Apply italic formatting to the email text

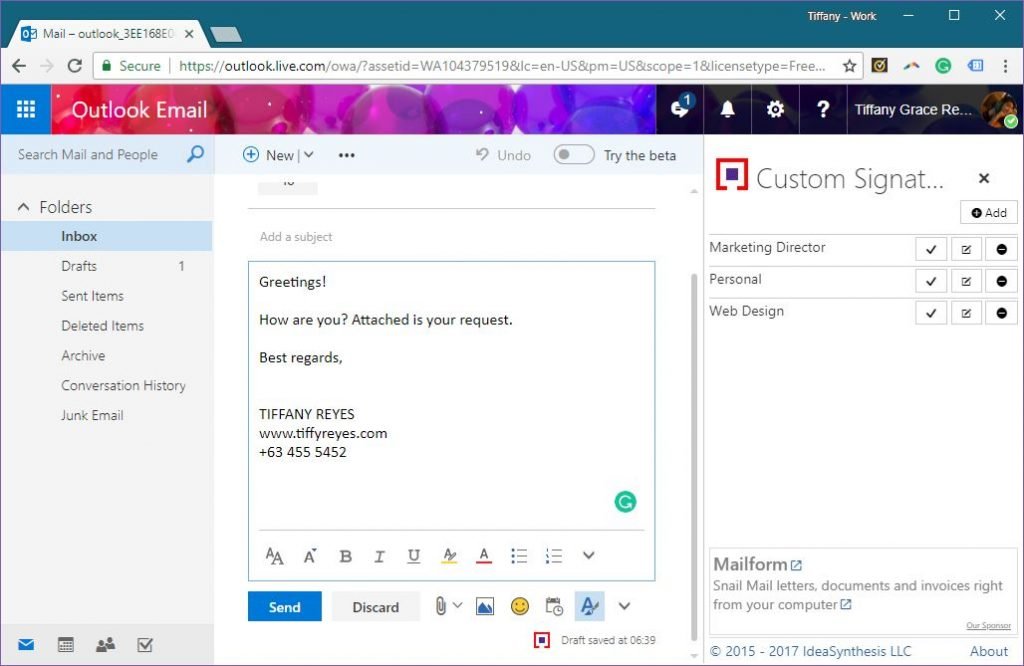(379, 555)
